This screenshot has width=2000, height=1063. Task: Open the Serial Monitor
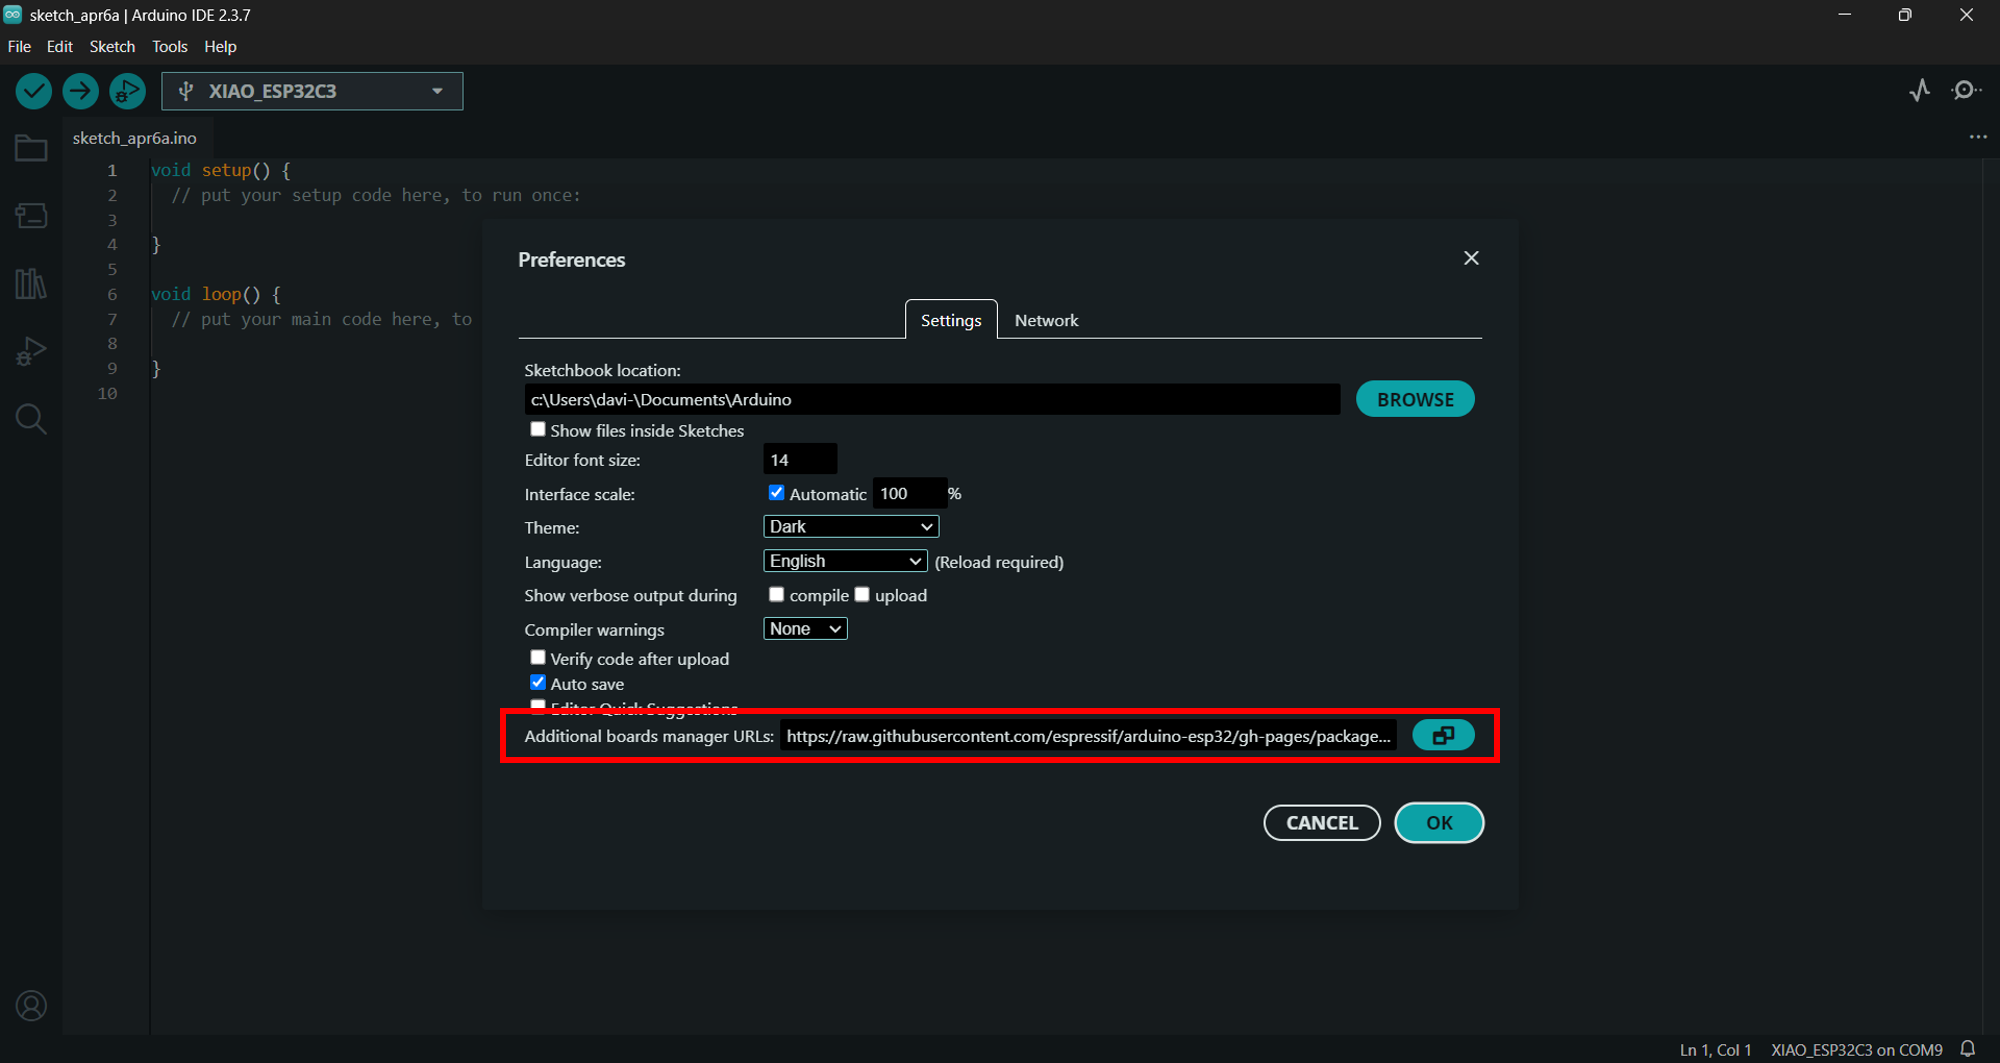(1967, 91)
